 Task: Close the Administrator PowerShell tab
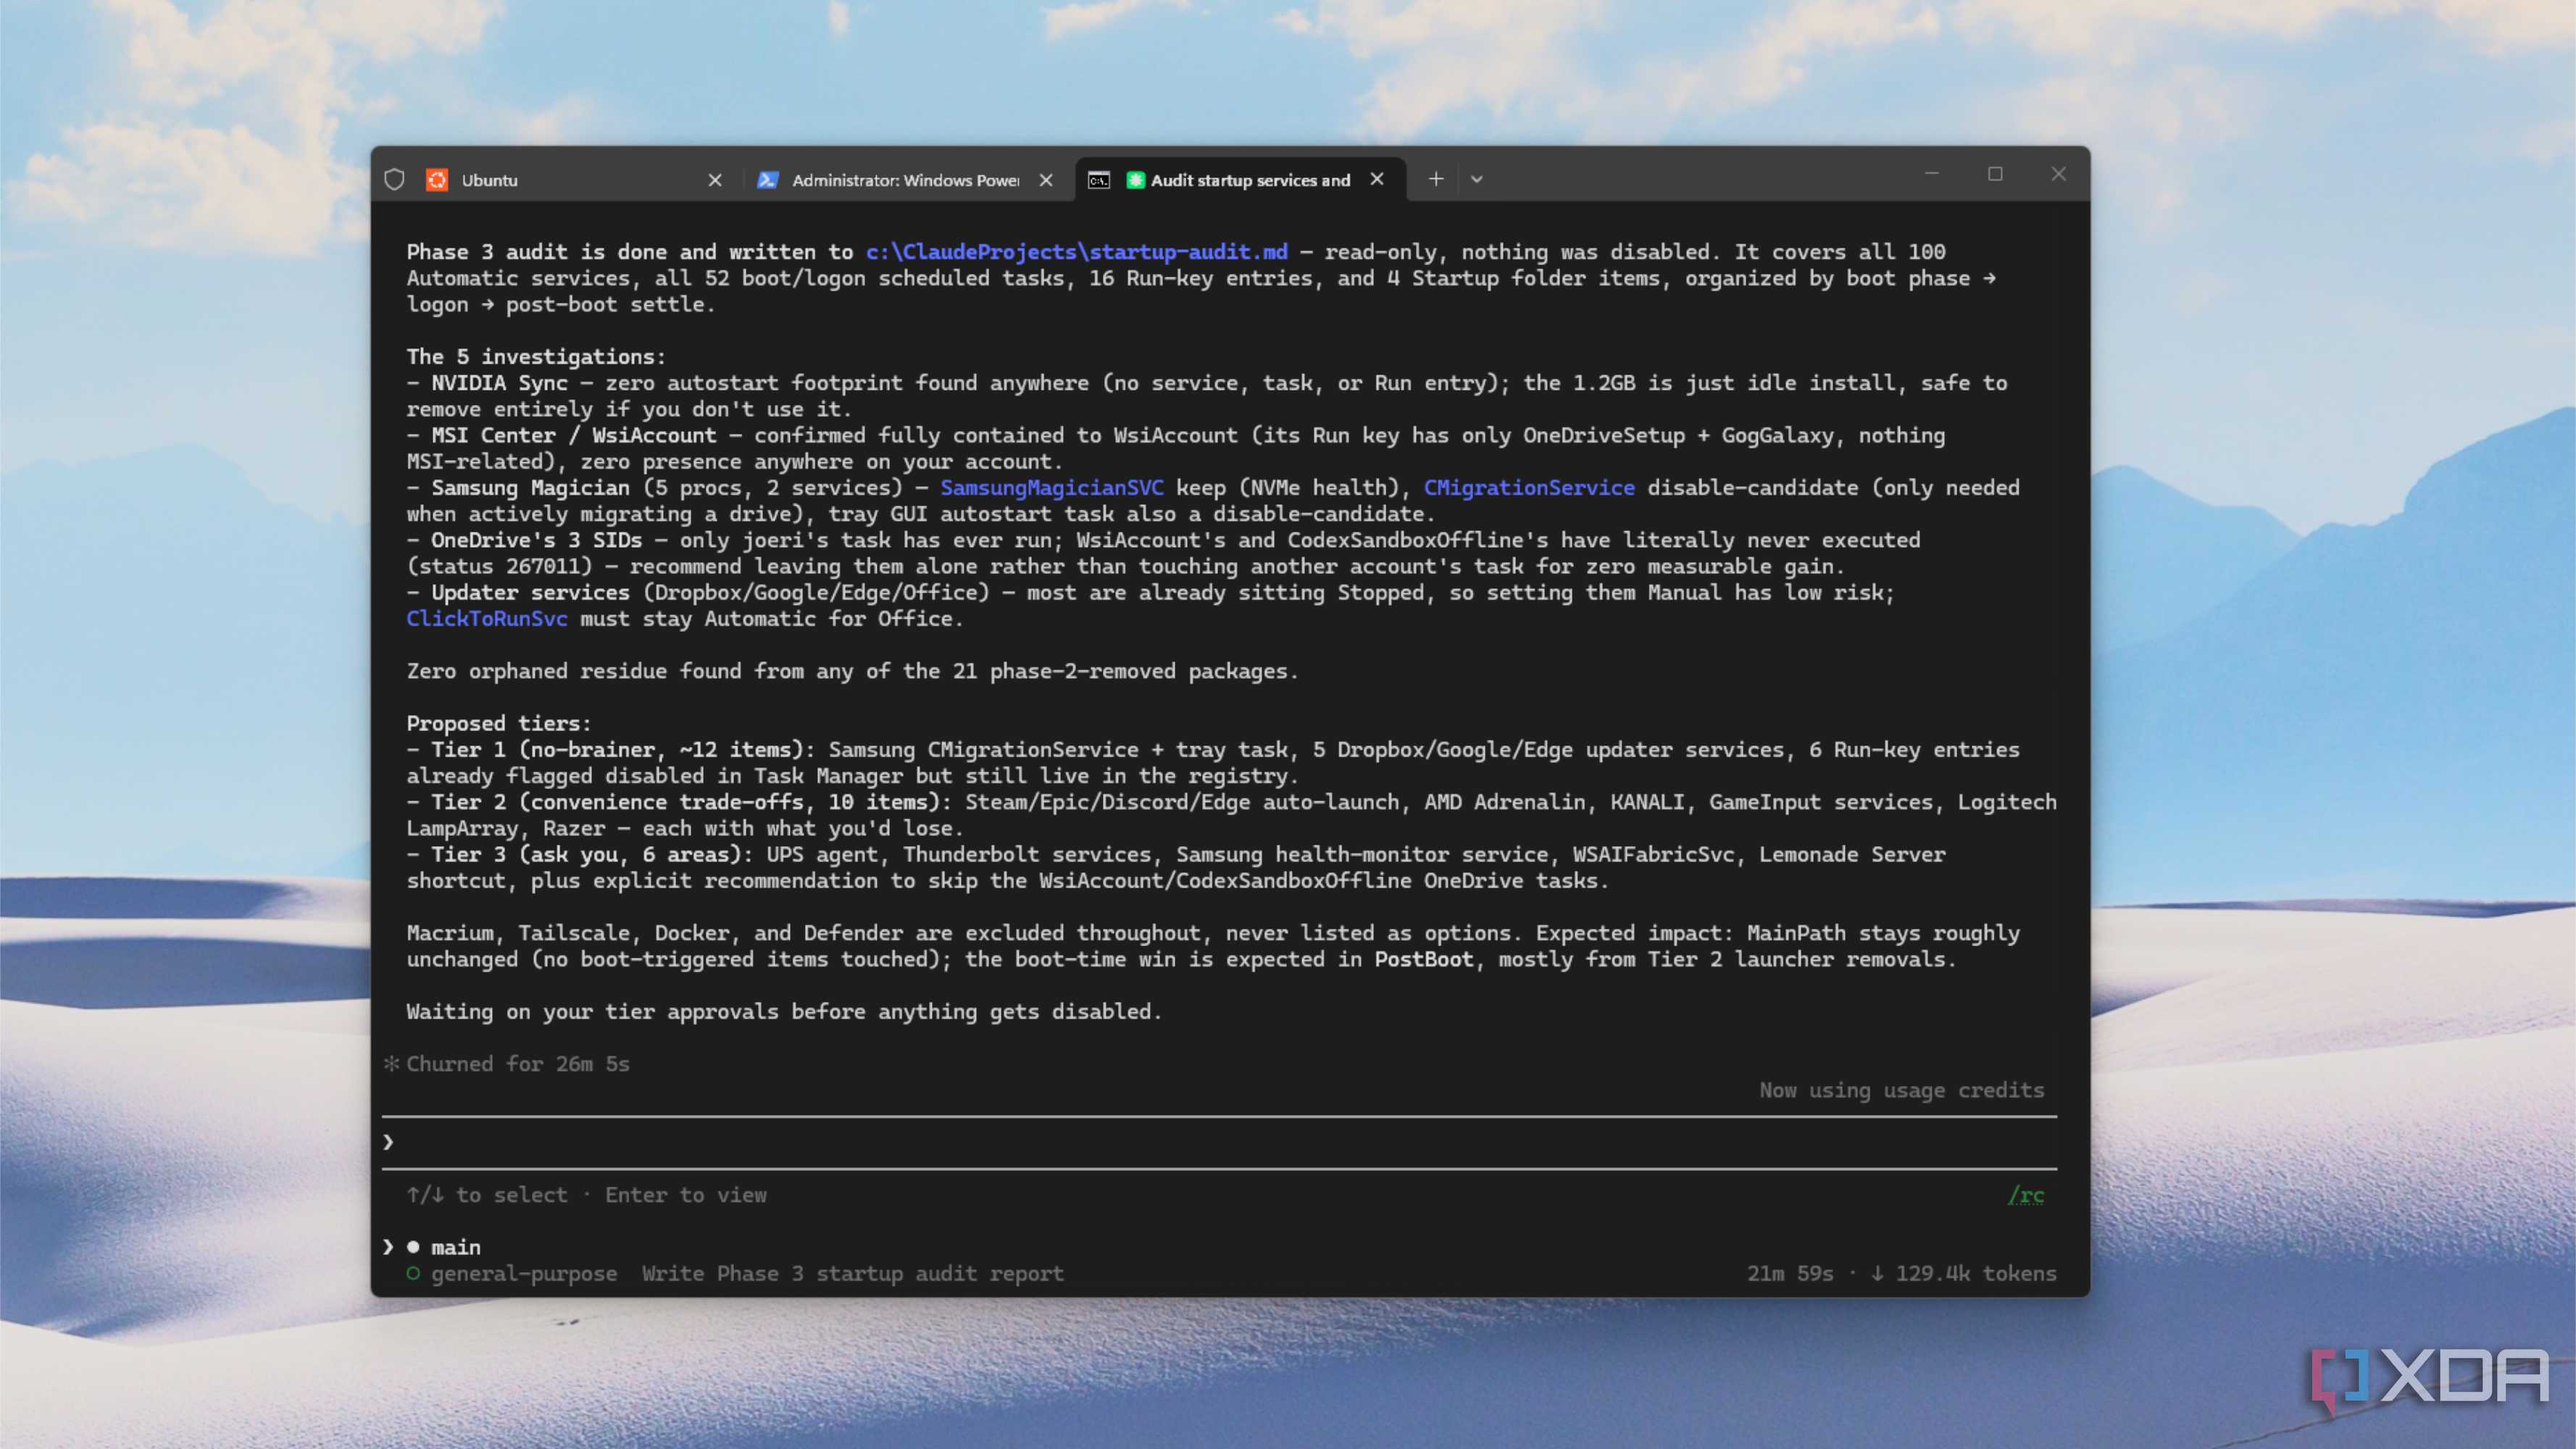click(1046, 180)
